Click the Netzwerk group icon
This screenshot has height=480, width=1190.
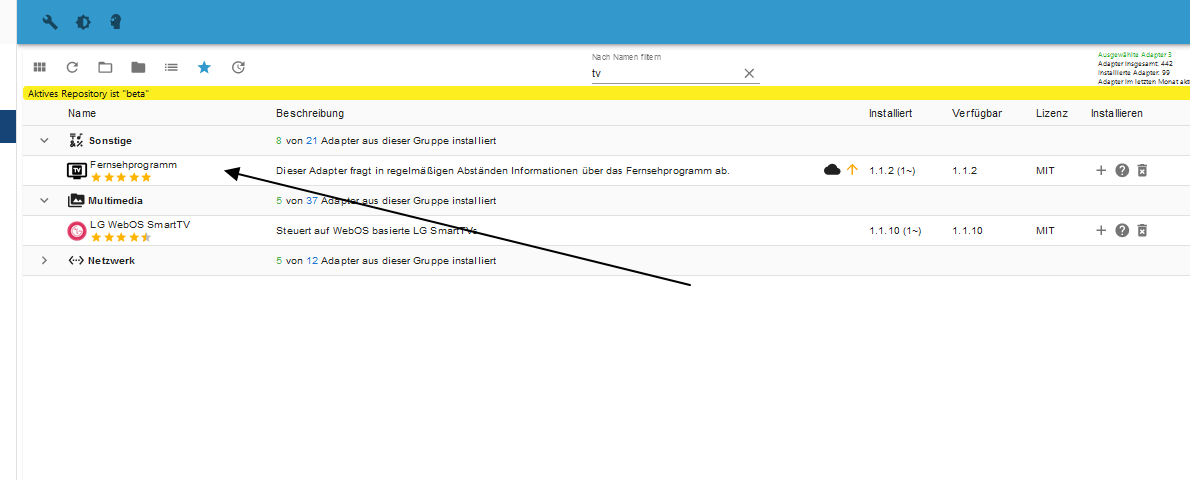coord(76,261)
